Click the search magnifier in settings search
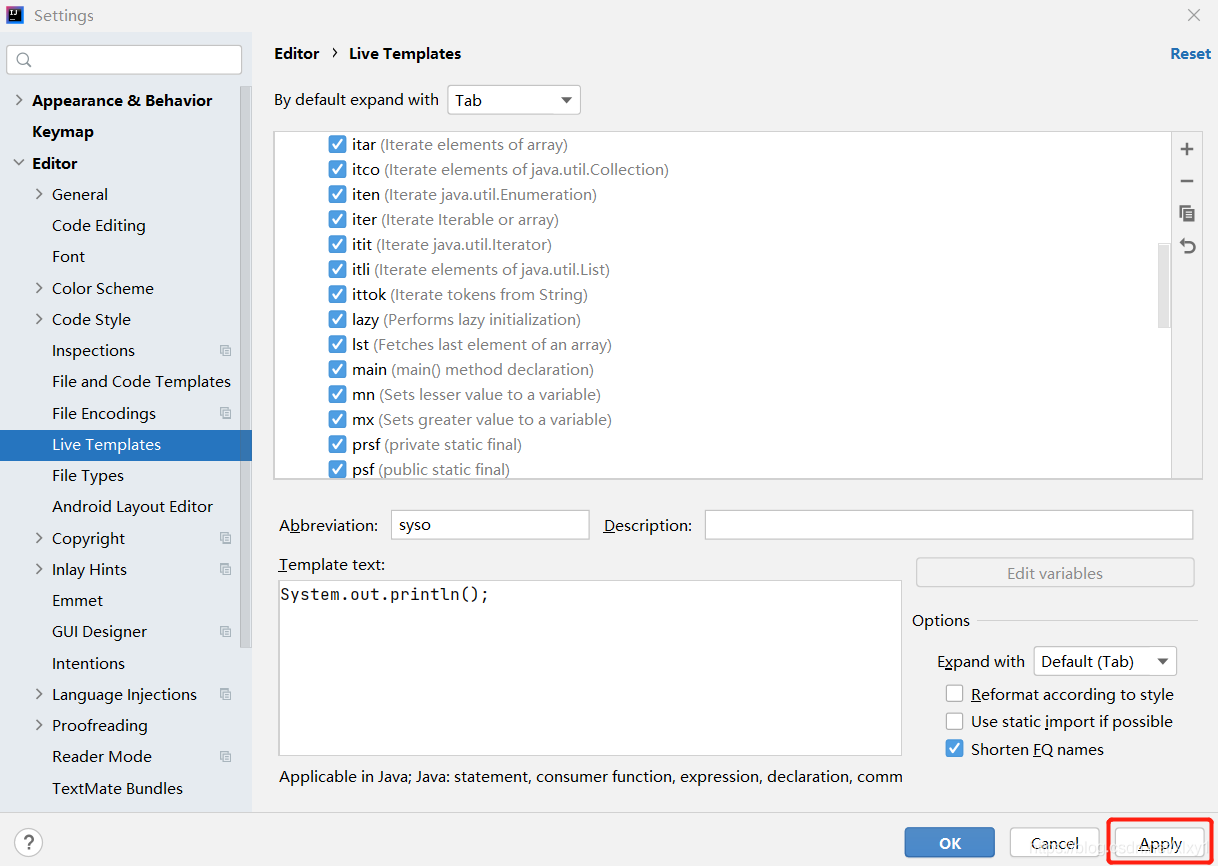This screenshot has width=1218, height=866. [25, 60]
